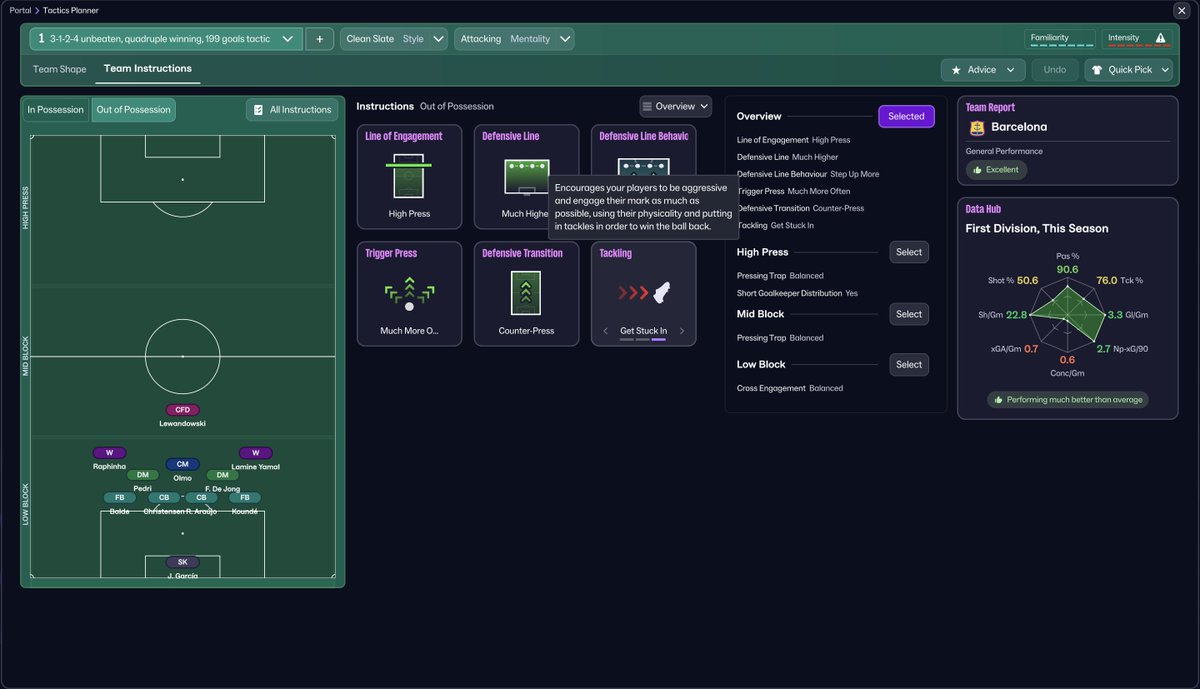This screenshot has width=1200, height=689.
Task: Click the Data Hub radar chart
Action: pyautogui.click(x=1067, y=315)
